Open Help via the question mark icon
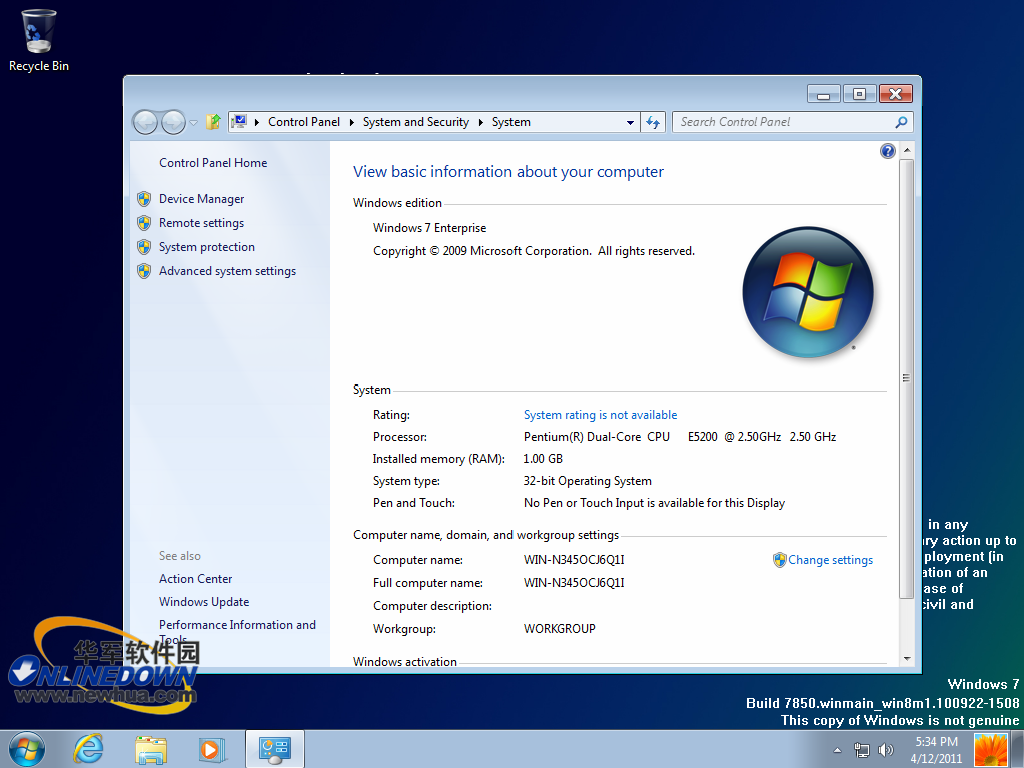 pos(888,152)
